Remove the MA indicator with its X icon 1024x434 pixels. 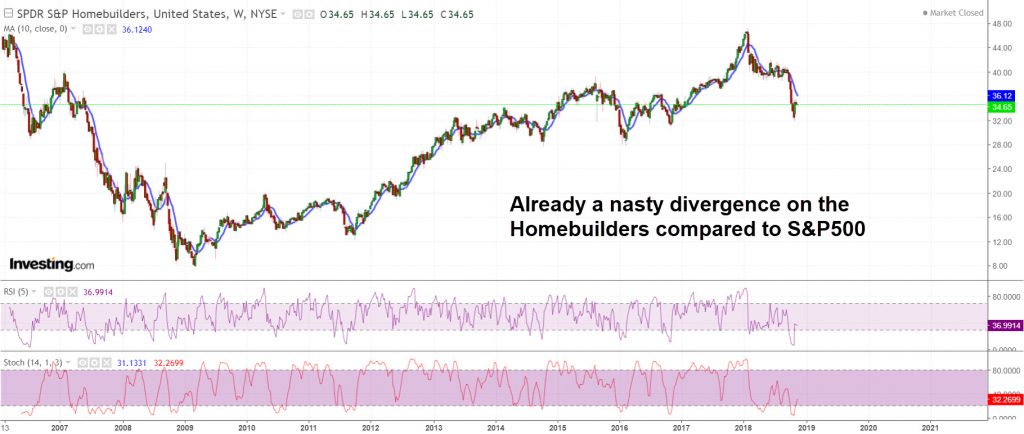click(x=111, y=29)
